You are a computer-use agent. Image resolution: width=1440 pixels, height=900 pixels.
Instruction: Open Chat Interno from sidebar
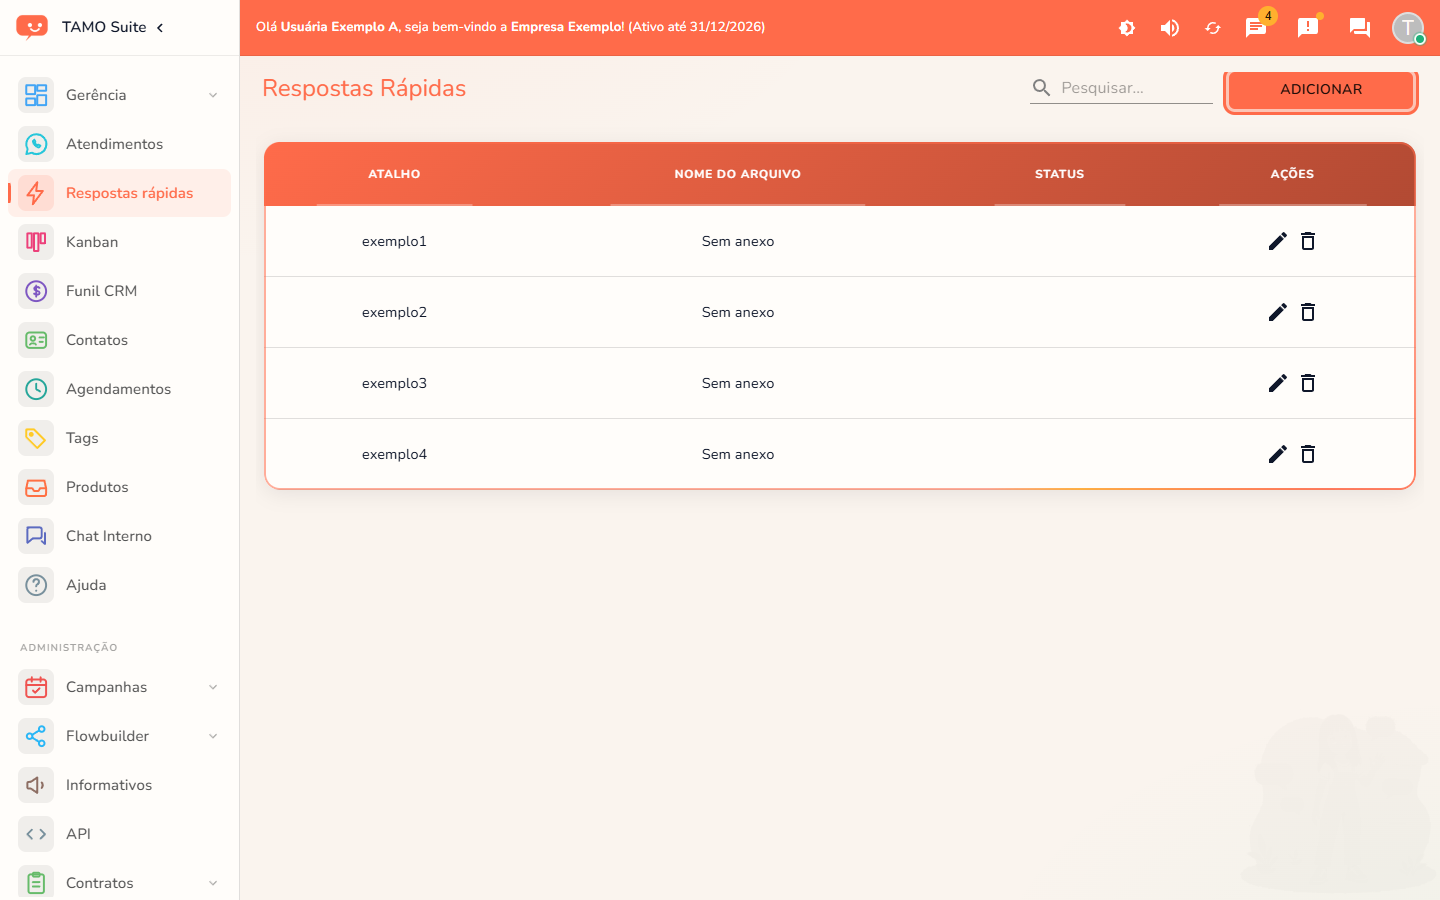pyautogui.click(x=120, y=536)
